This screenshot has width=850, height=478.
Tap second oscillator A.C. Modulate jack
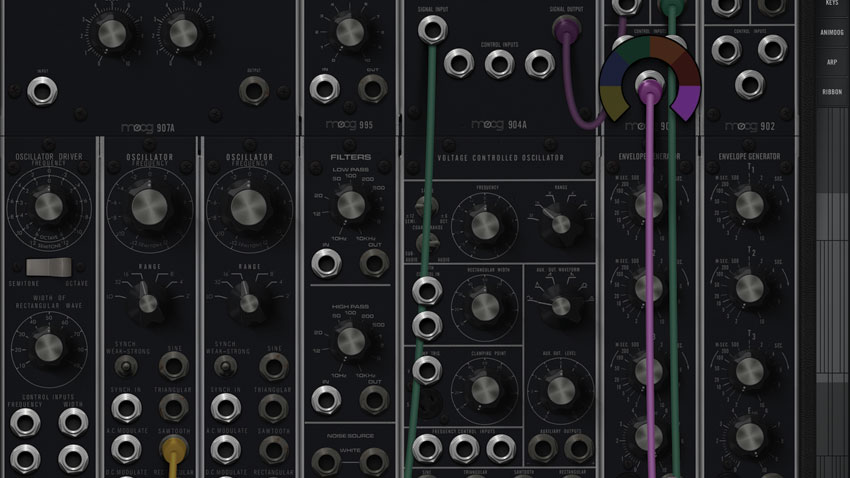226,449
